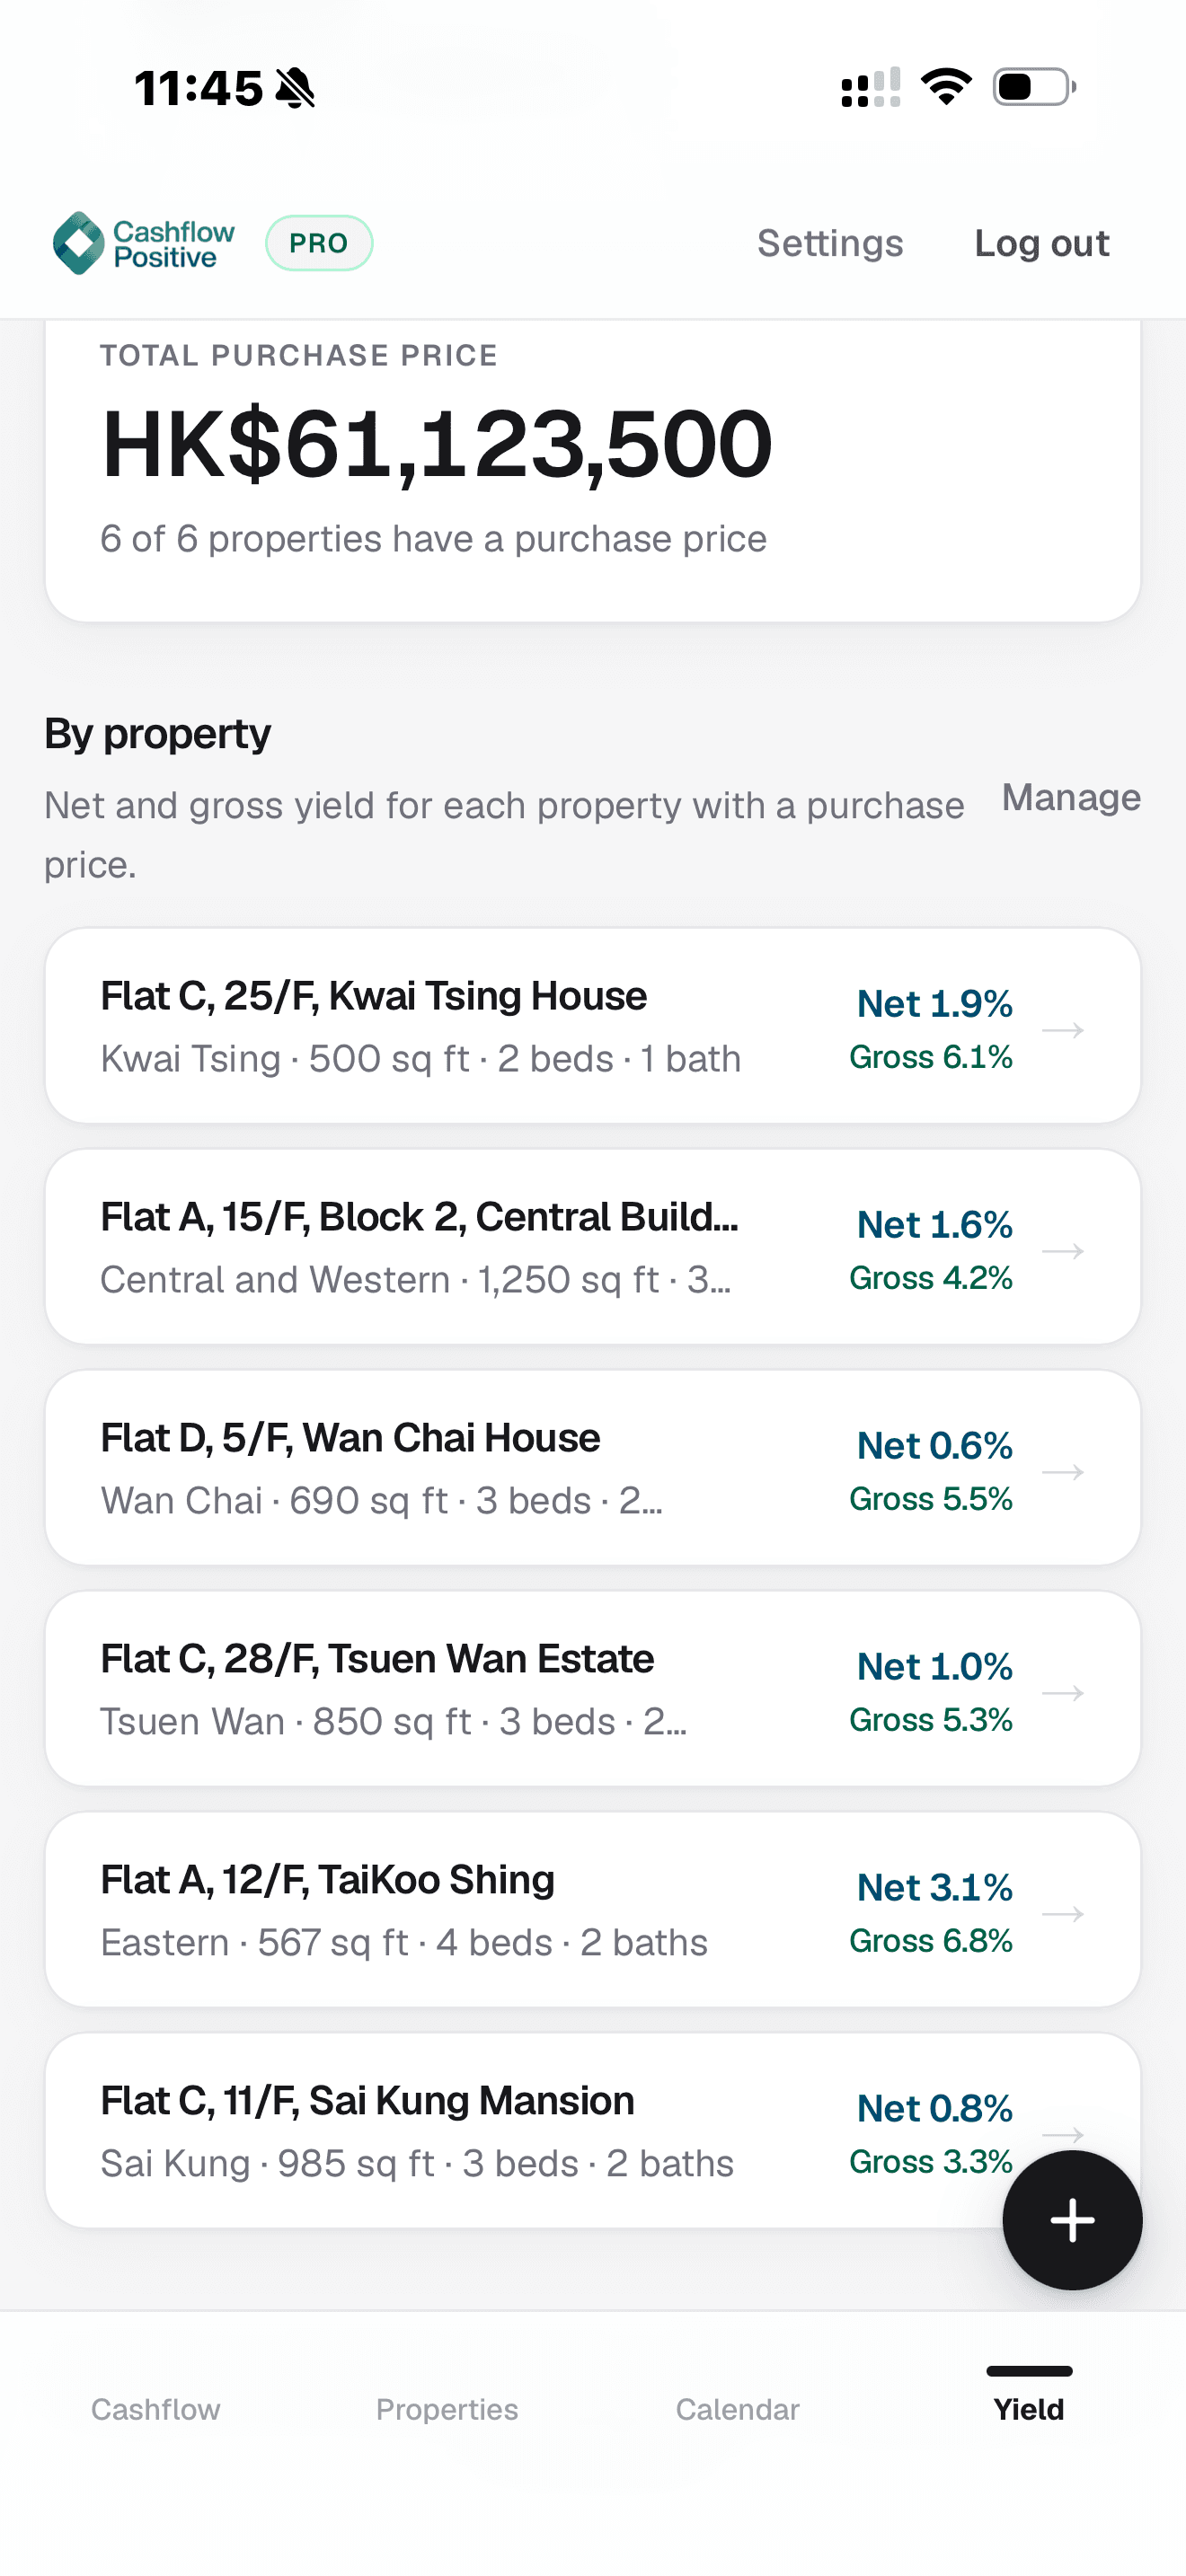
Task: Click Log out
Action: click(1042, 243)
